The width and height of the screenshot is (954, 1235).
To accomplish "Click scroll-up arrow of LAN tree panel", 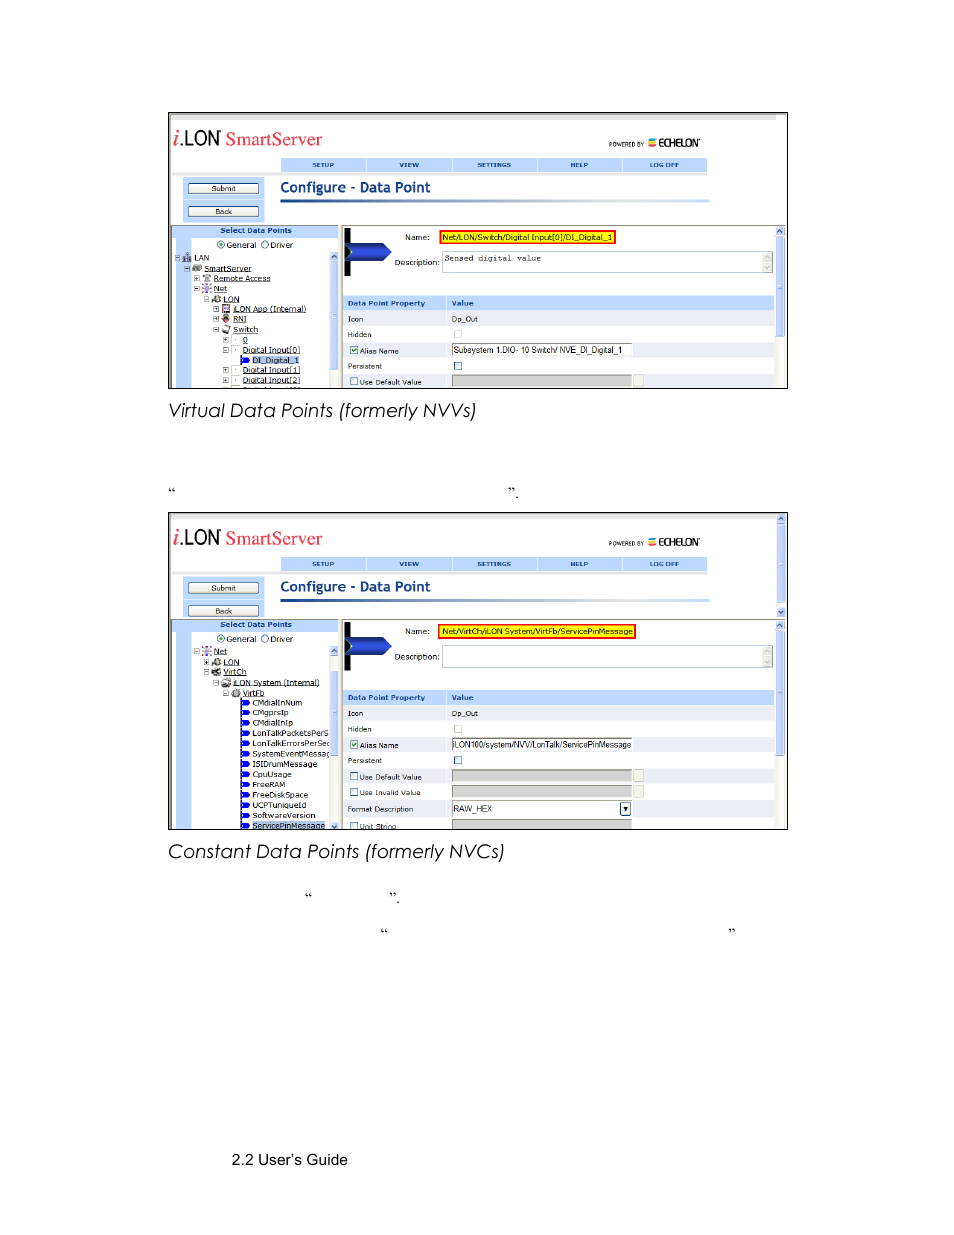I will 334,257.
